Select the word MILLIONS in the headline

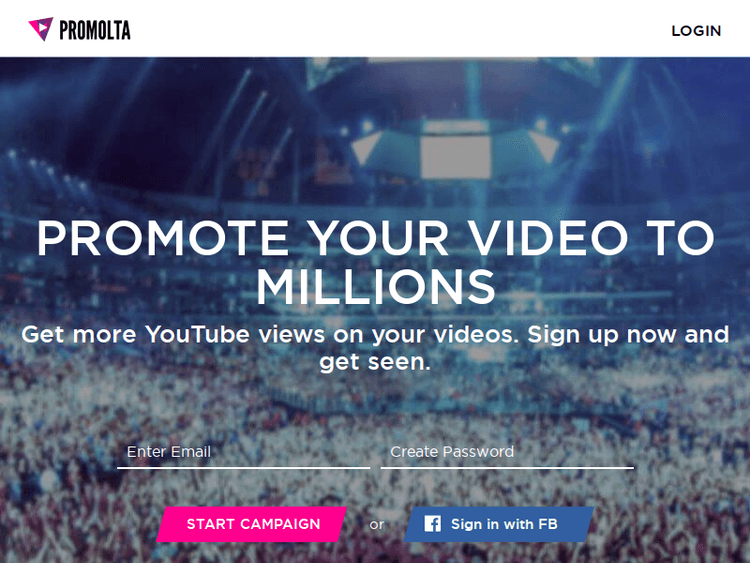click(x=375, y=287)
